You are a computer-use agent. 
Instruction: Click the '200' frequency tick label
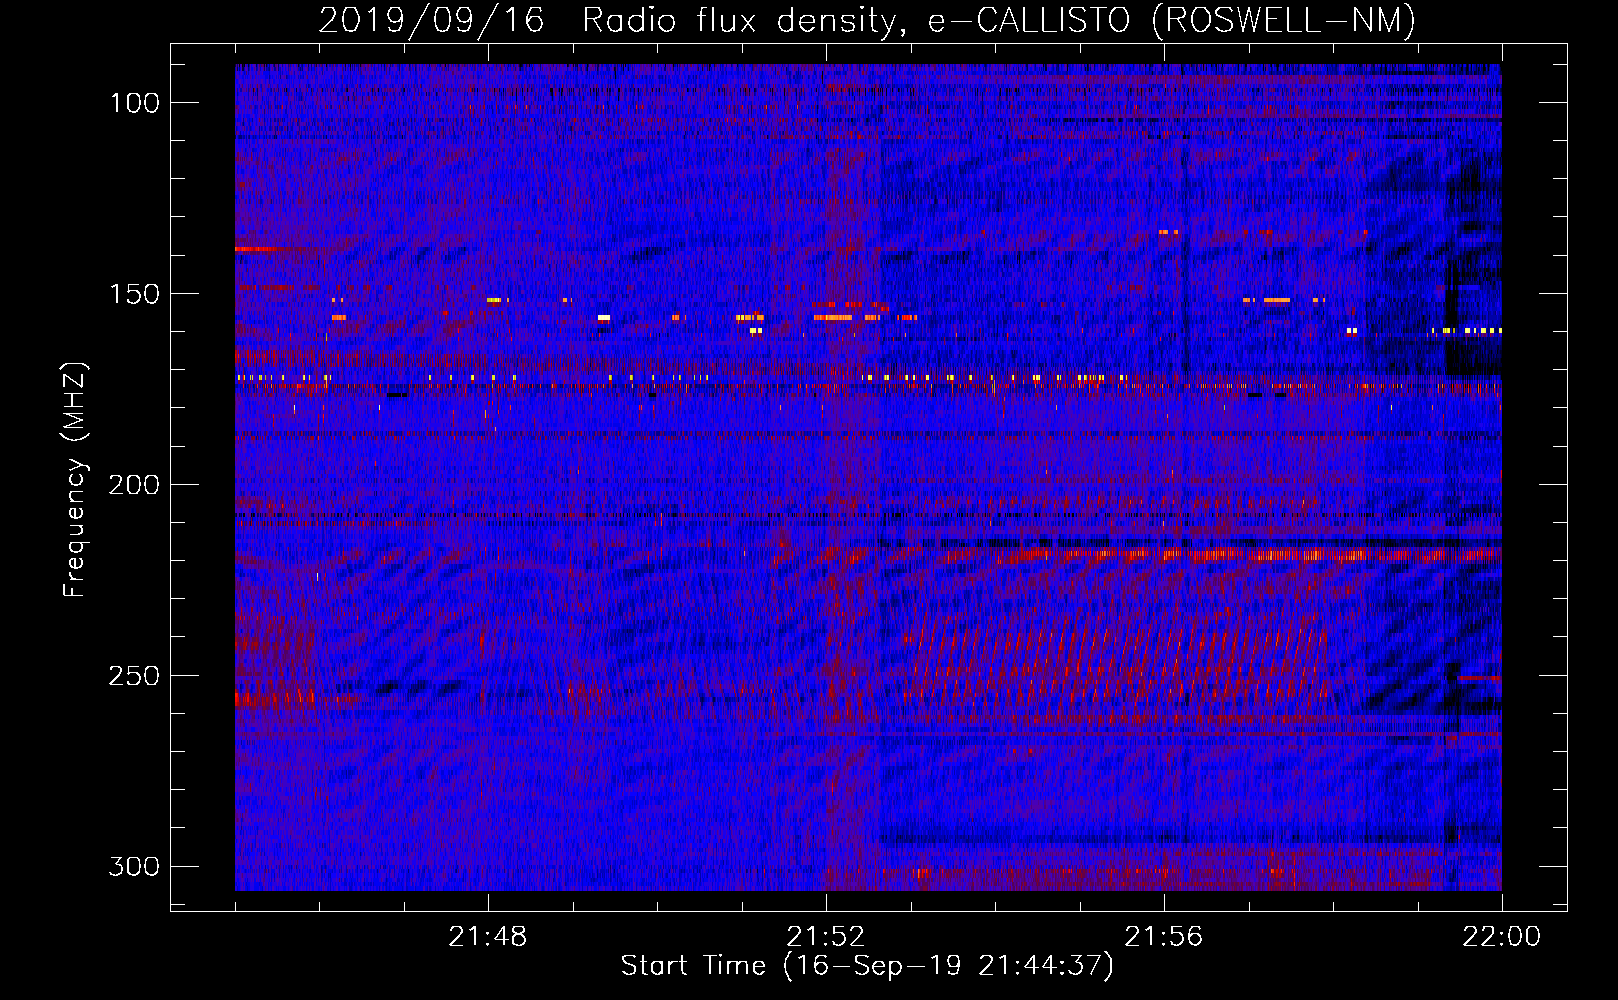coord(134,485)
